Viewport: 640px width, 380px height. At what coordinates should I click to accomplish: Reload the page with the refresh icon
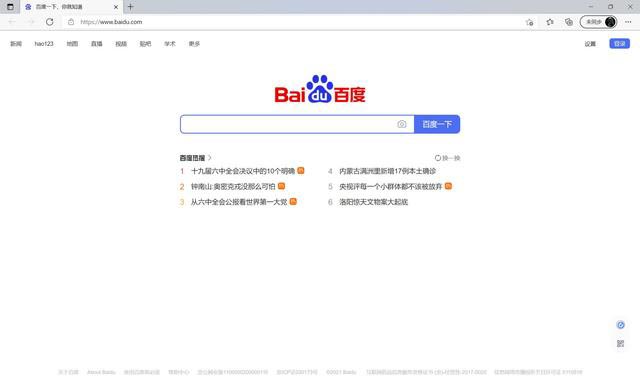(49, 22)
